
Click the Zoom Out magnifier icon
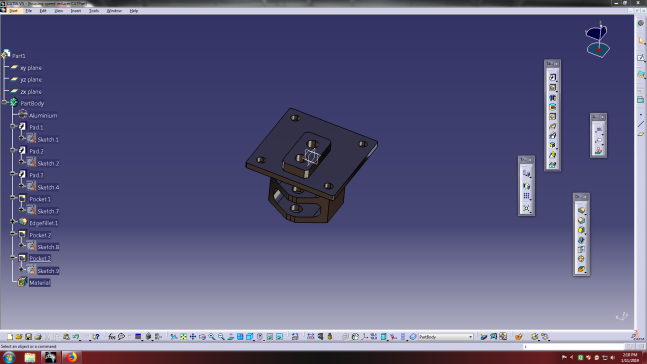tap(221, 337)
